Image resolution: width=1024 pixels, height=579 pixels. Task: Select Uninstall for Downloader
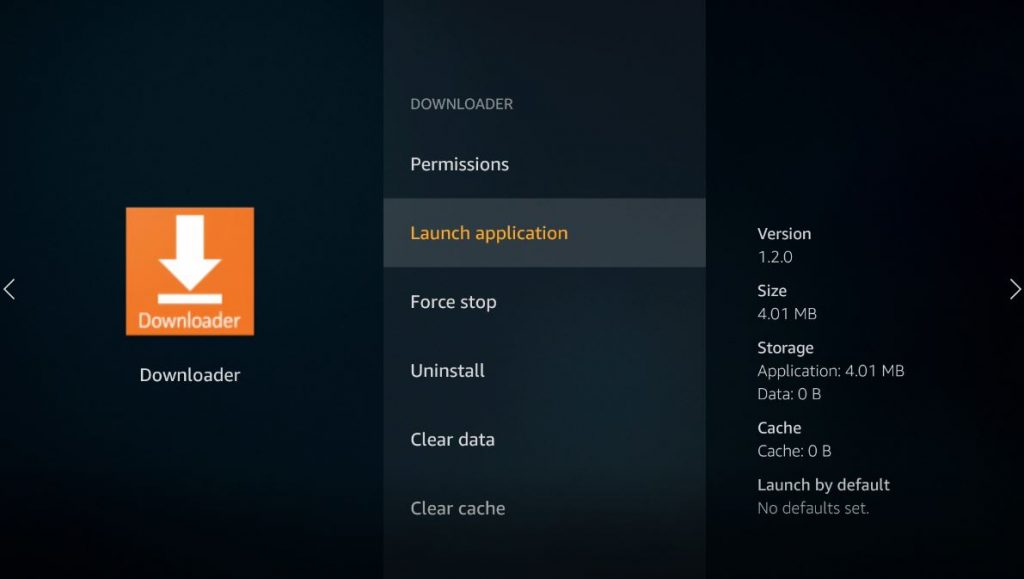coord(545,370)
